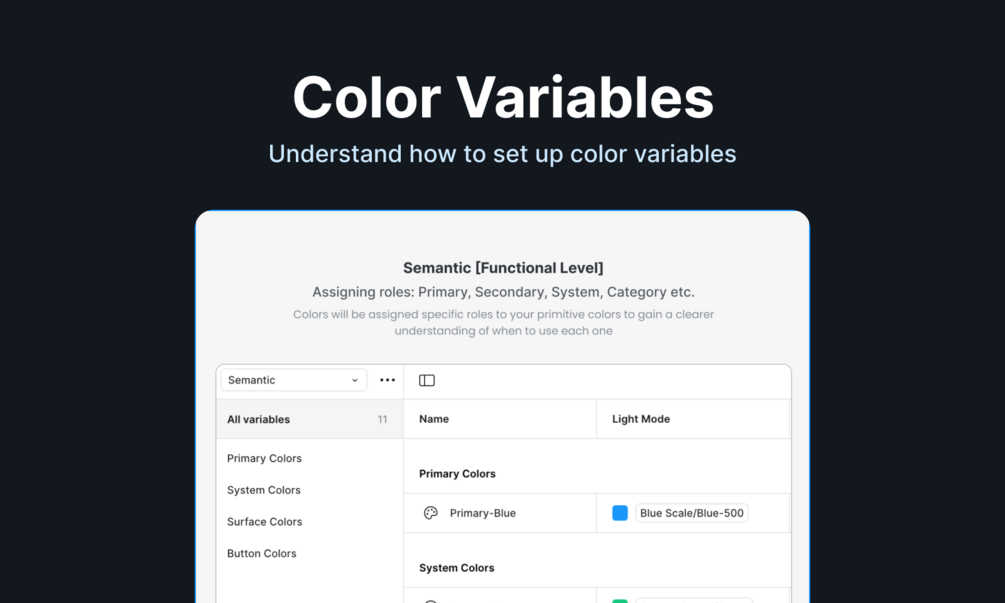
Task: Open the three-dot more options menu
Action: click(x=387, y=380)
